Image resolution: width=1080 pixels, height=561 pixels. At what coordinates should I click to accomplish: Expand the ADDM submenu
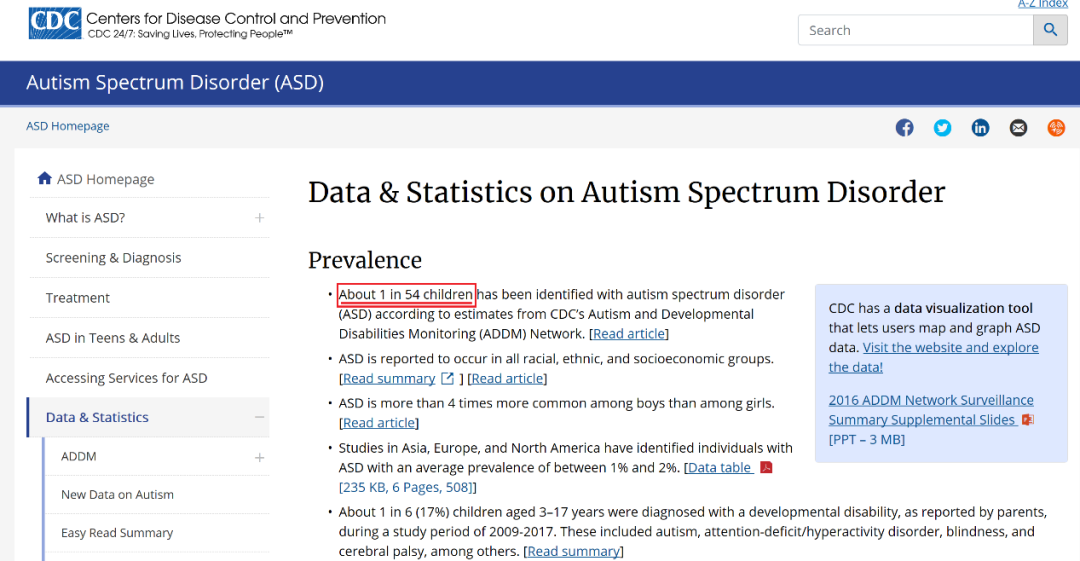click(260, 458)
